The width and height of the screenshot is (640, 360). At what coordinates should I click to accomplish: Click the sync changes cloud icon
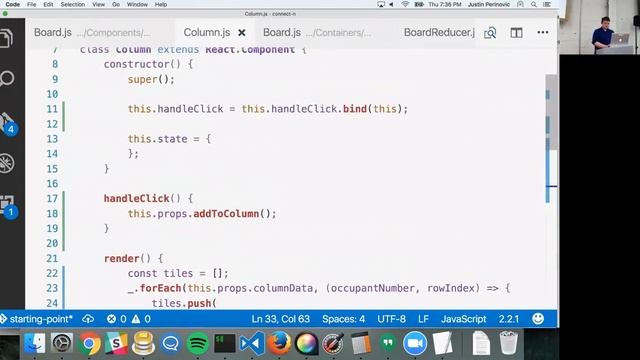pyautogui.click(x=88, y=319)
